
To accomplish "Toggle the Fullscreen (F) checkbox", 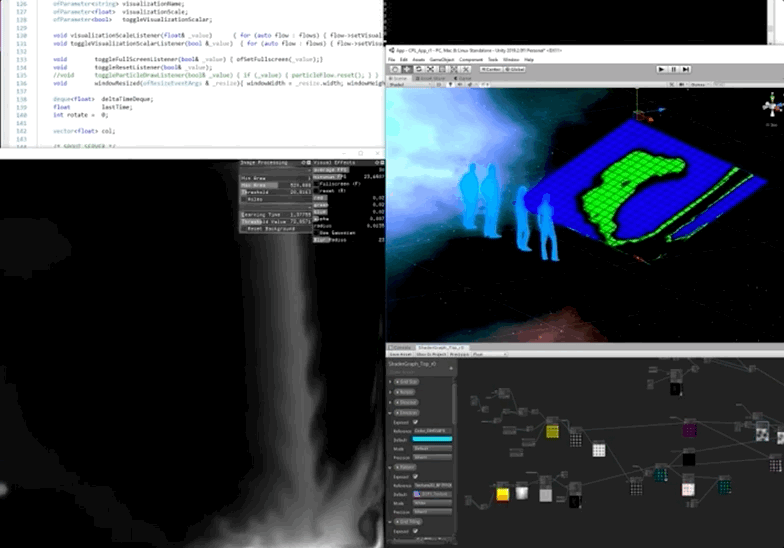I will click(x=317, y=184).
